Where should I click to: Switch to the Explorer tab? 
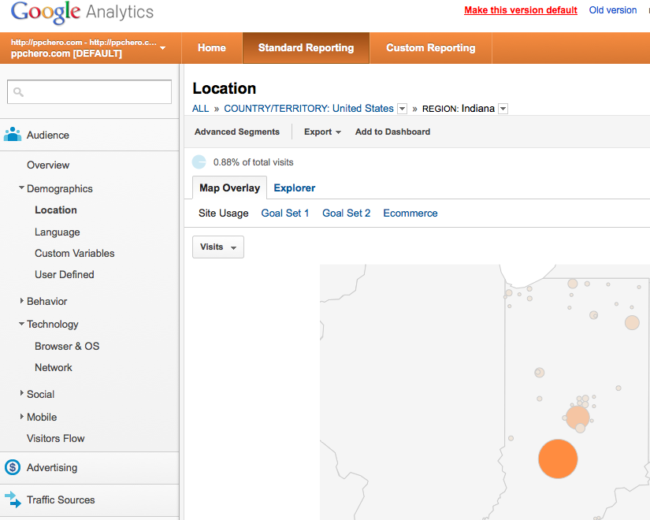(x=294, y=188)
